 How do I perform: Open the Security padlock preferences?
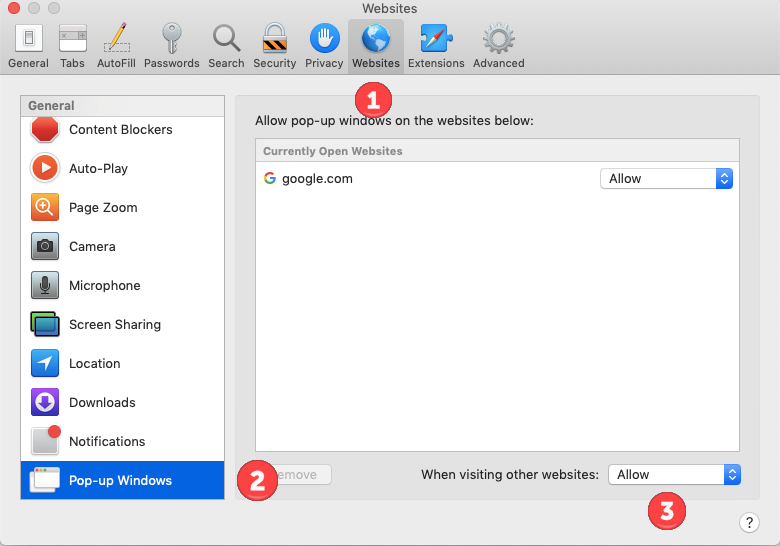275,46
